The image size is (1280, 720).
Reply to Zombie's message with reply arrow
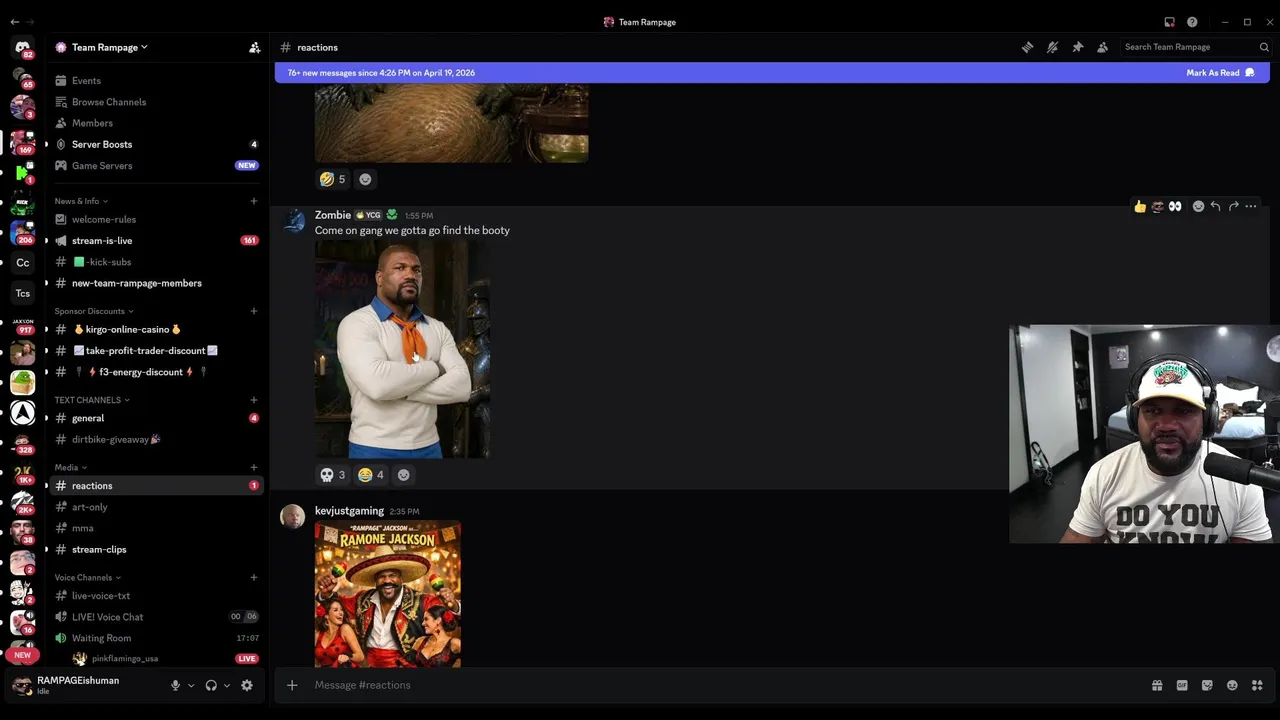(x=1215, y=206)
